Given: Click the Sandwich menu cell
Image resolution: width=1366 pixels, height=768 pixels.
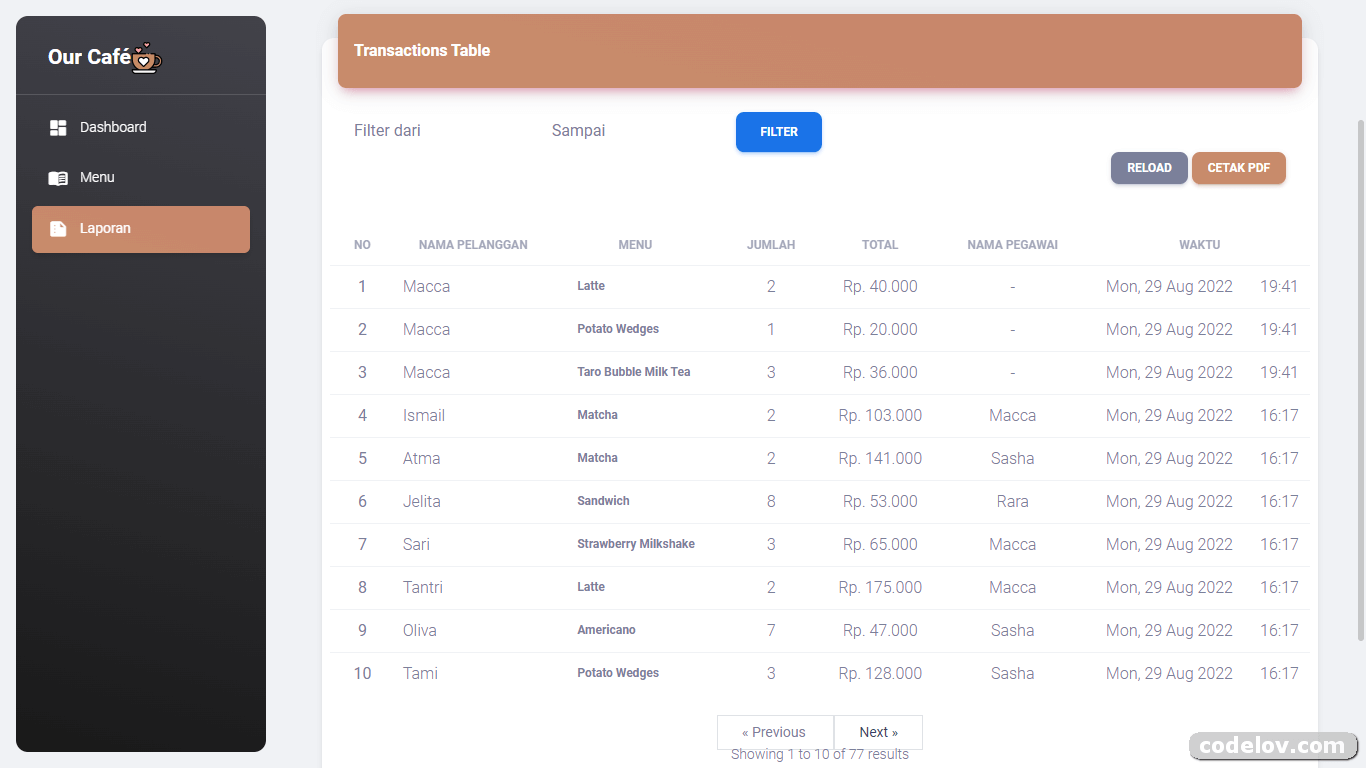Looking at the screenshot, I should tap(603, 501).
